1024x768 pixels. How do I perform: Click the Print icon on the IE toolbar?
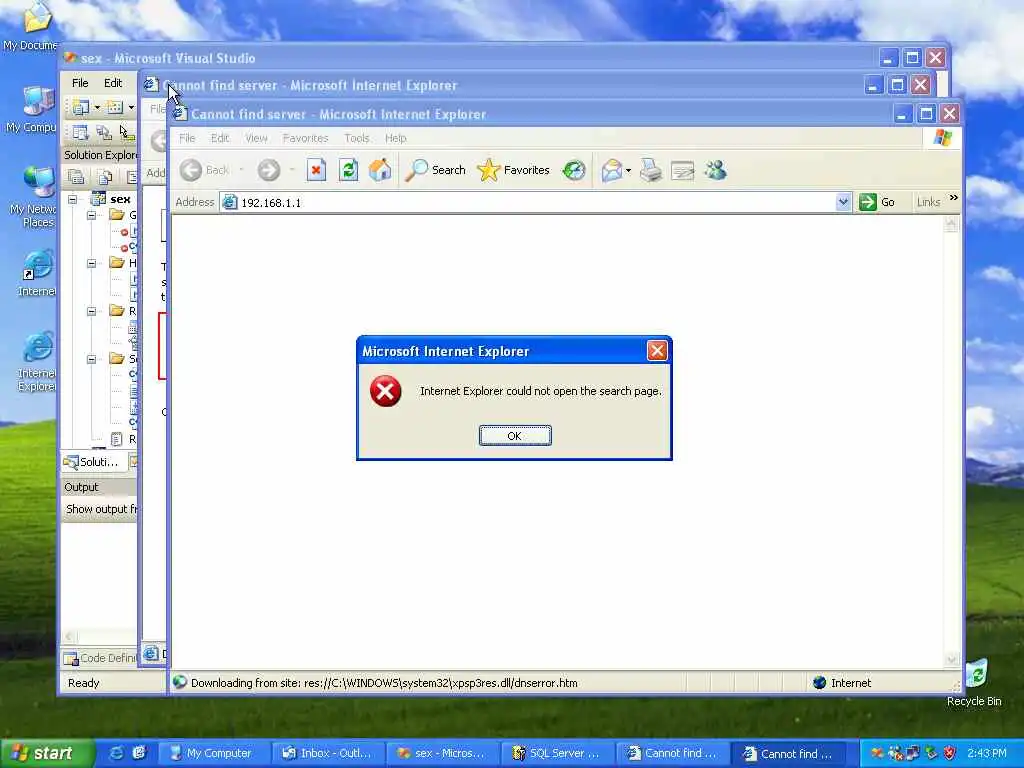(650, 170)
